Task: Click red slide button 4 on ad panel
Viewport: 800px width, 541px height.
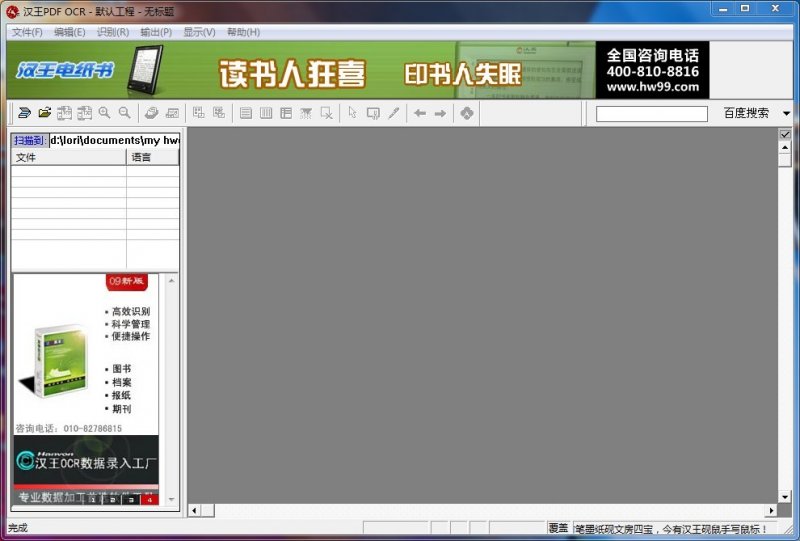Action: point(150,500)
